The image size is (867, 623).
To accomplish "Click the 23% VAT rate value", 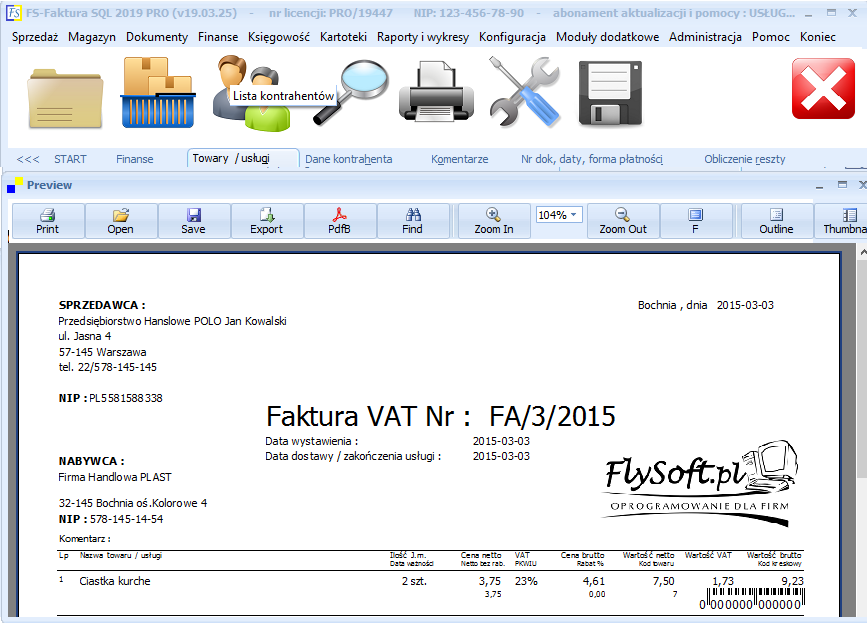I will (526, 581).
